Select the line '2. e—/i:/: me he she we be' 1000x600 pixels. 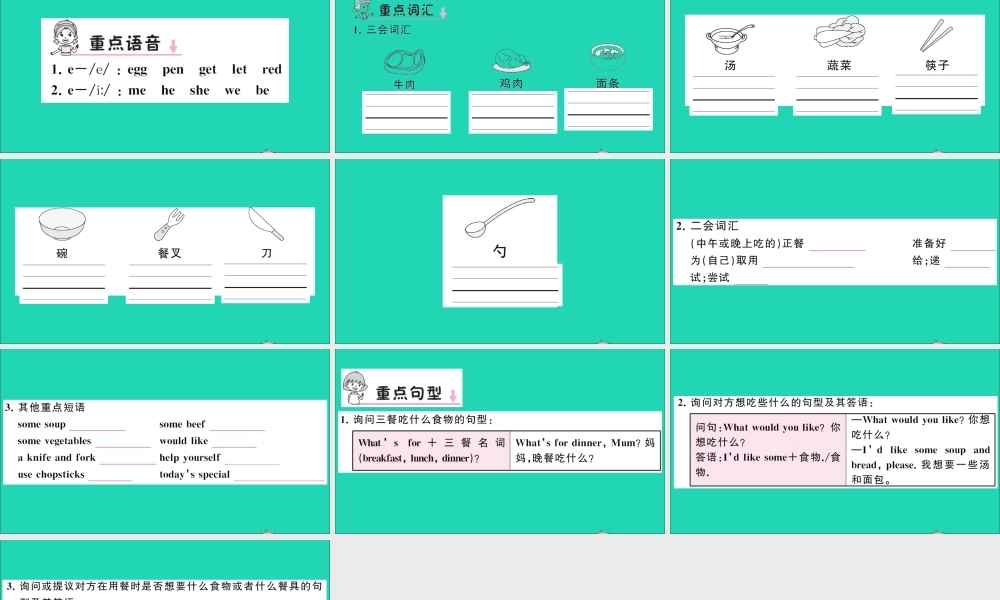[x=160, y=90]
